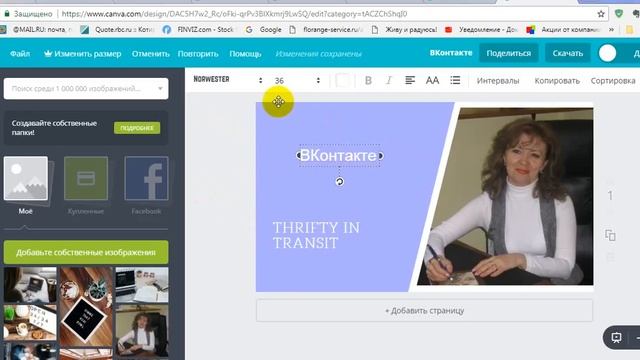Click Повторить to redo
Image resolution: width=640 pixels, height=360 pixels.
pyautogui.click(x=198, y=54)
